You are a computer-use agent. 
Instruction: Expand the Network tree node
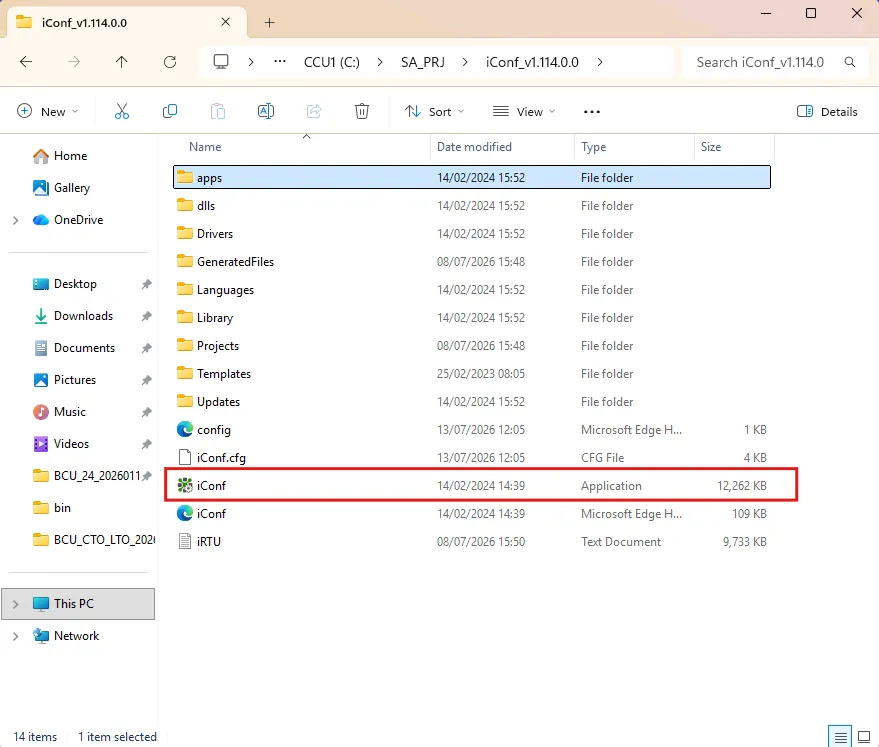pyautogui.click(x=16, y=636)
